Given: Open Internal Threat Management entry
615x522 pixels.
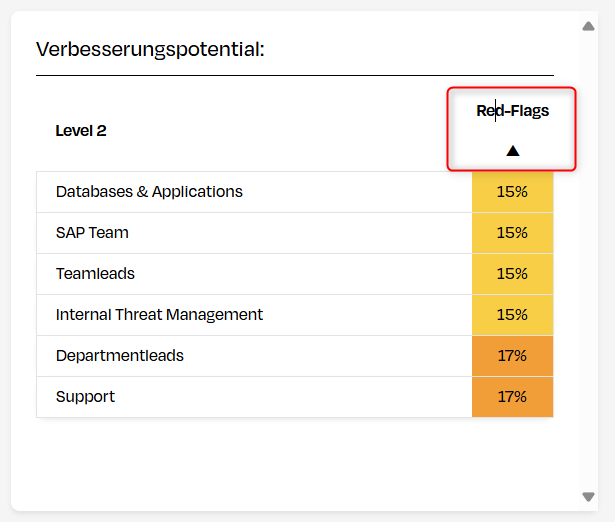Looking at the screenshot, I should tap(159, 315).
